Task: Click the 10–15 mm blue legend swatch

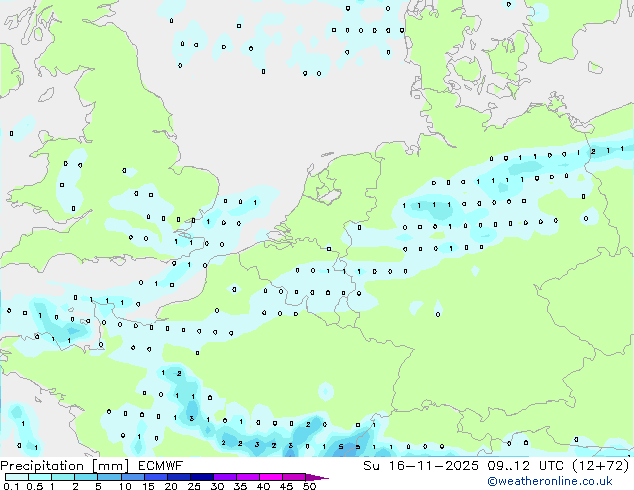Action: click(133, 477)
